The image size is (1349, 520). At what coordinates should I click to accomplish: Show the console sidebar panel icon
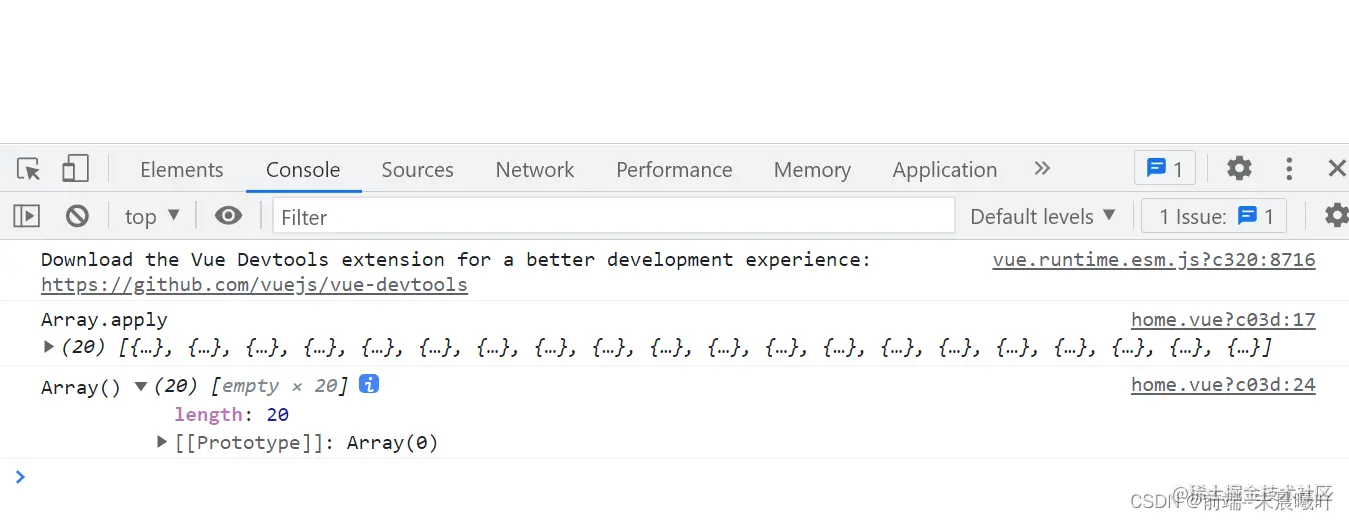(x=26, y=216)
